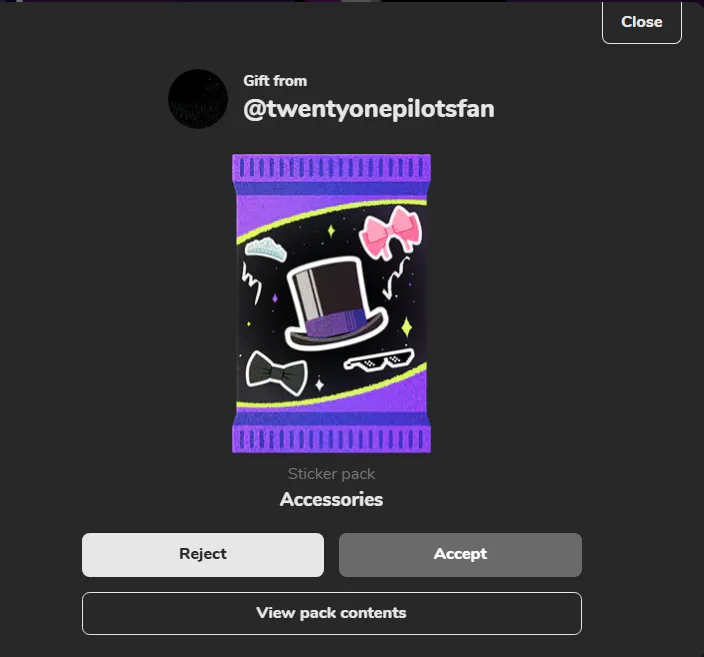The image size is (704, 657).
Task: Accept the Accessories sticker pack gift
Action: (x=460, y=555)
